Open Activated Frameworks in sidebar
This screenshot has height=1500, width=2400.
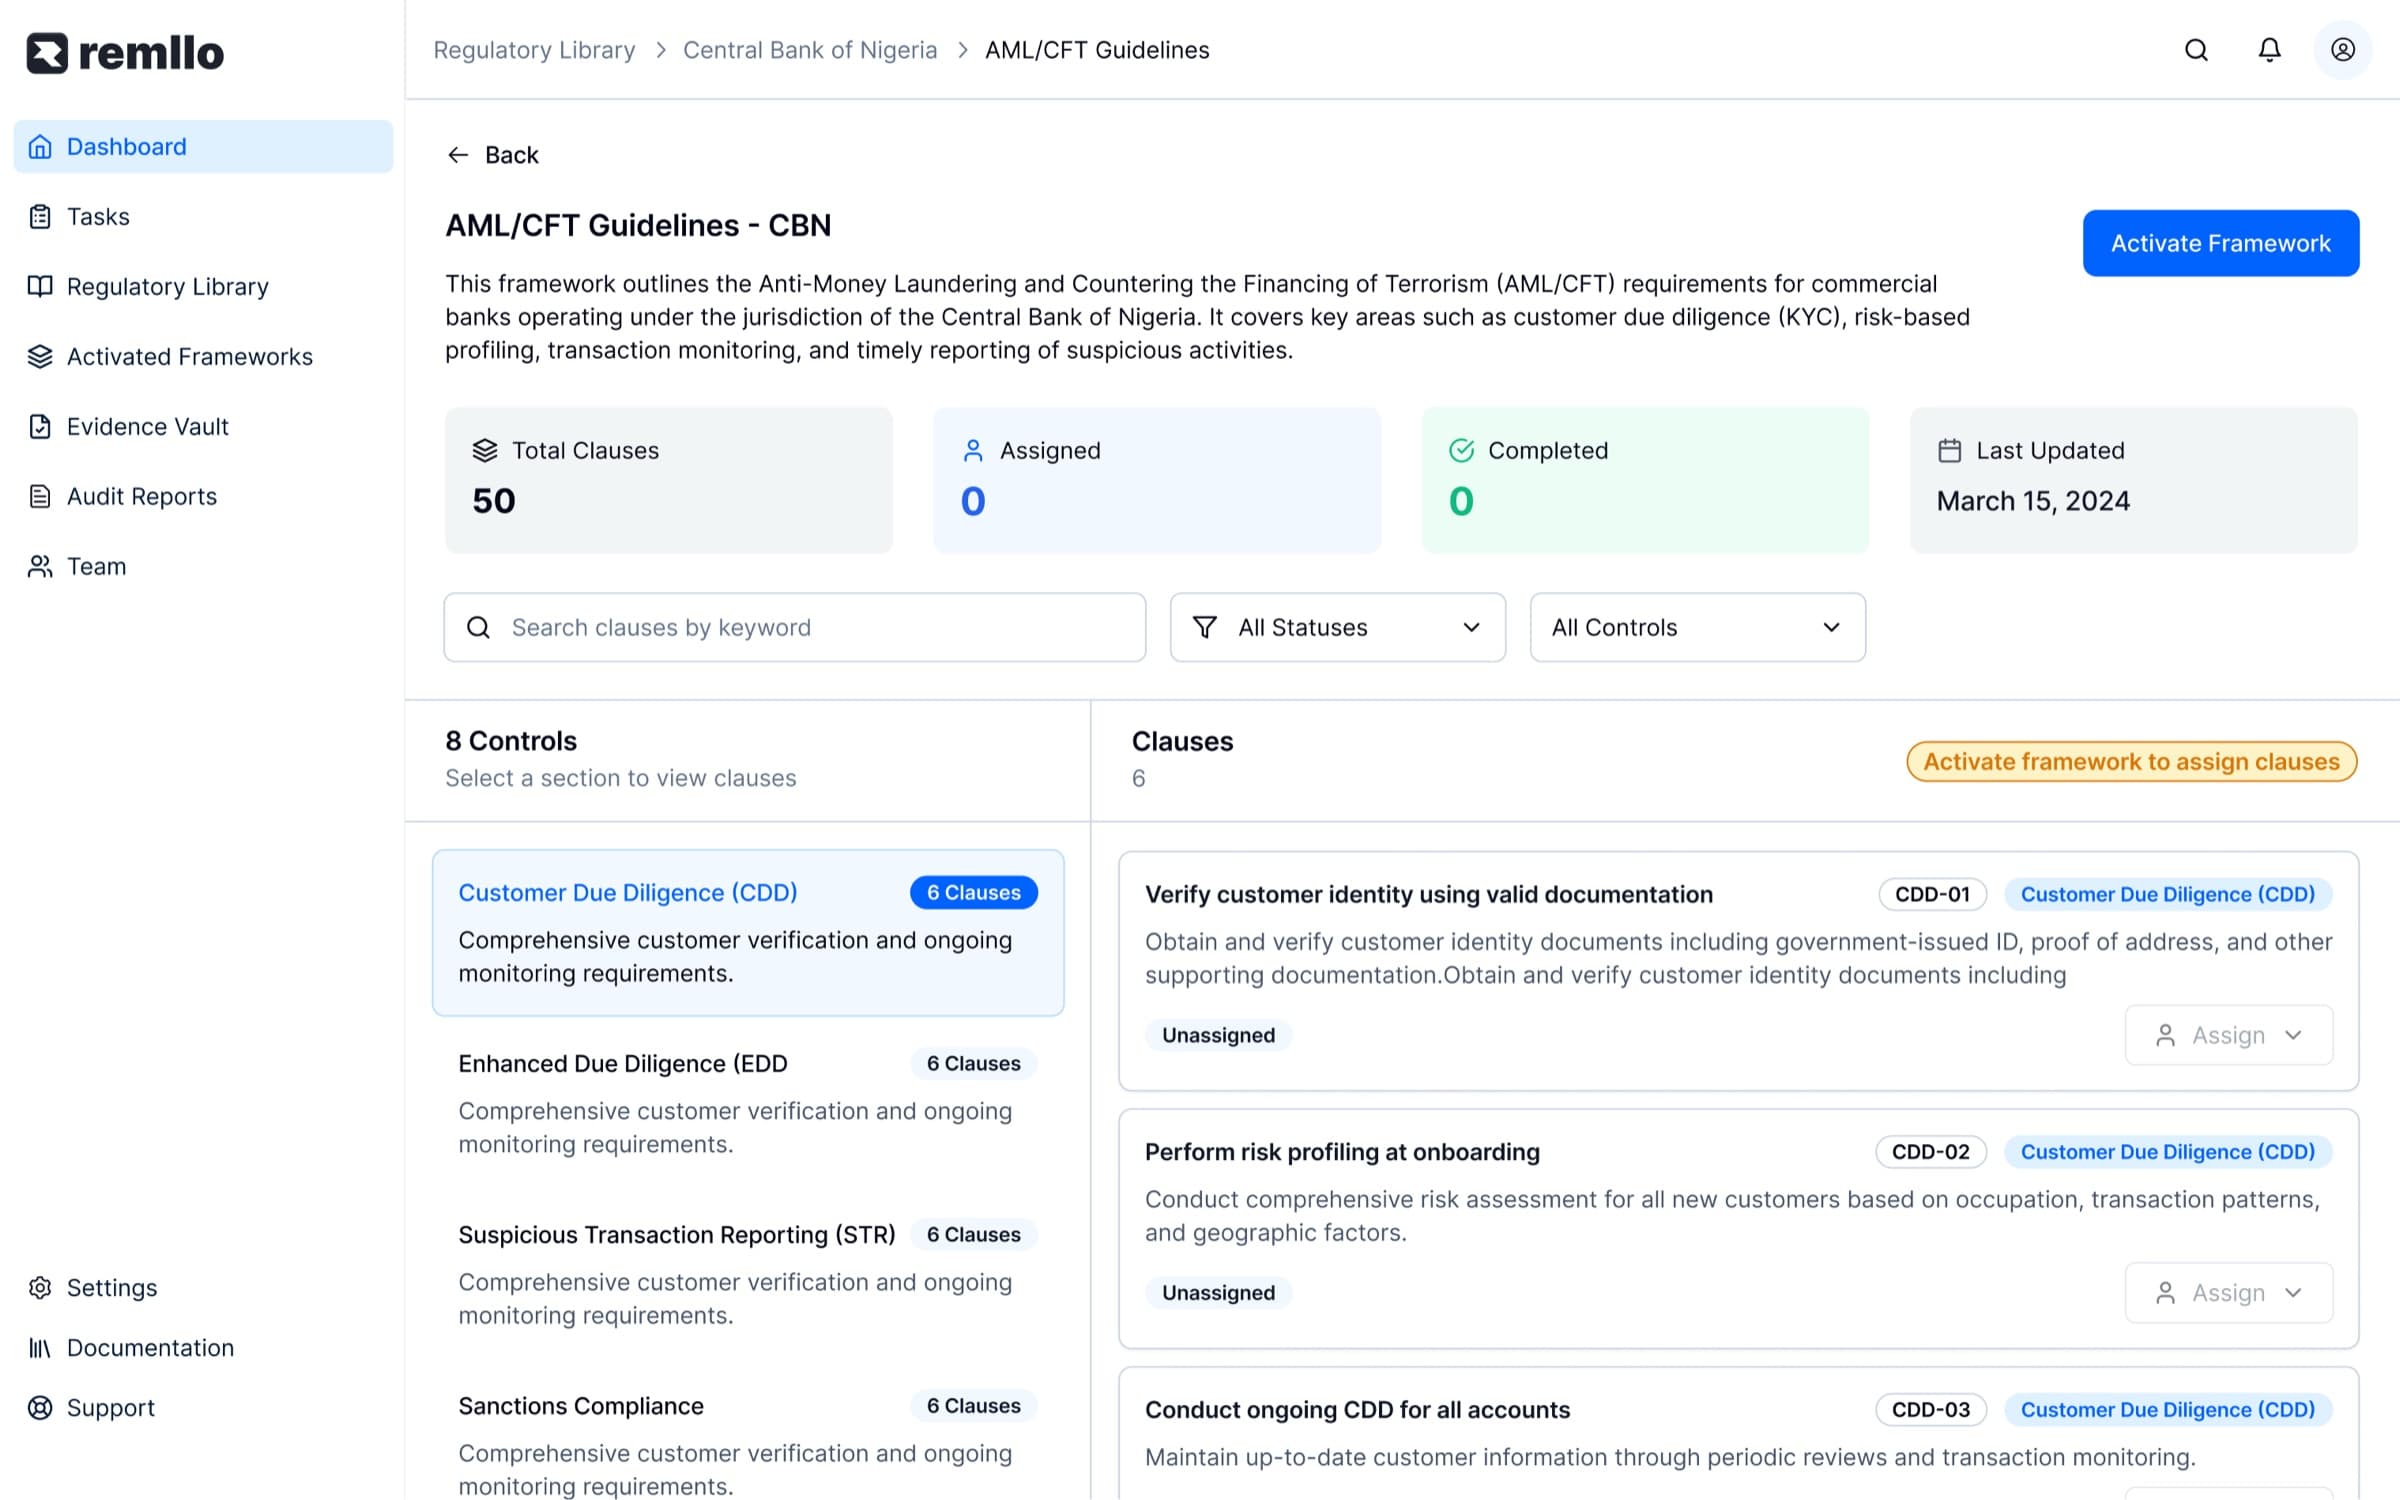[x=203, y=357]
